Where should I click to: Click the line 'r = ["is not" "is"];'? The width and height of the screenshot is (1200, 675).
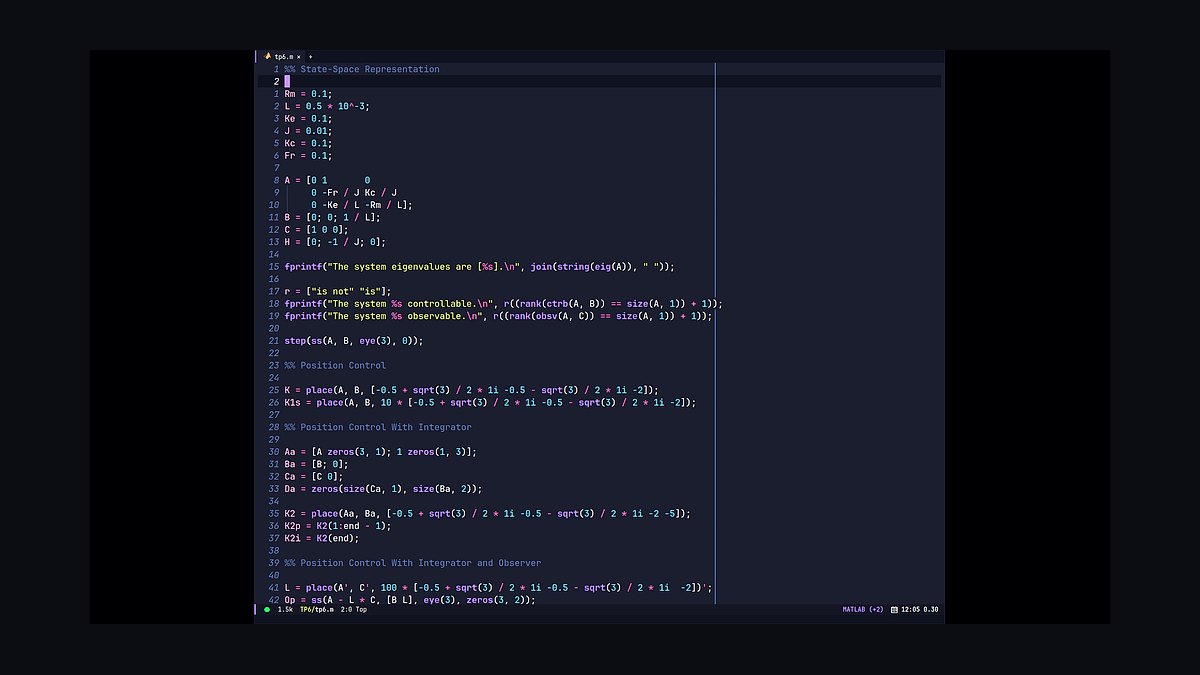click(338, 291)
